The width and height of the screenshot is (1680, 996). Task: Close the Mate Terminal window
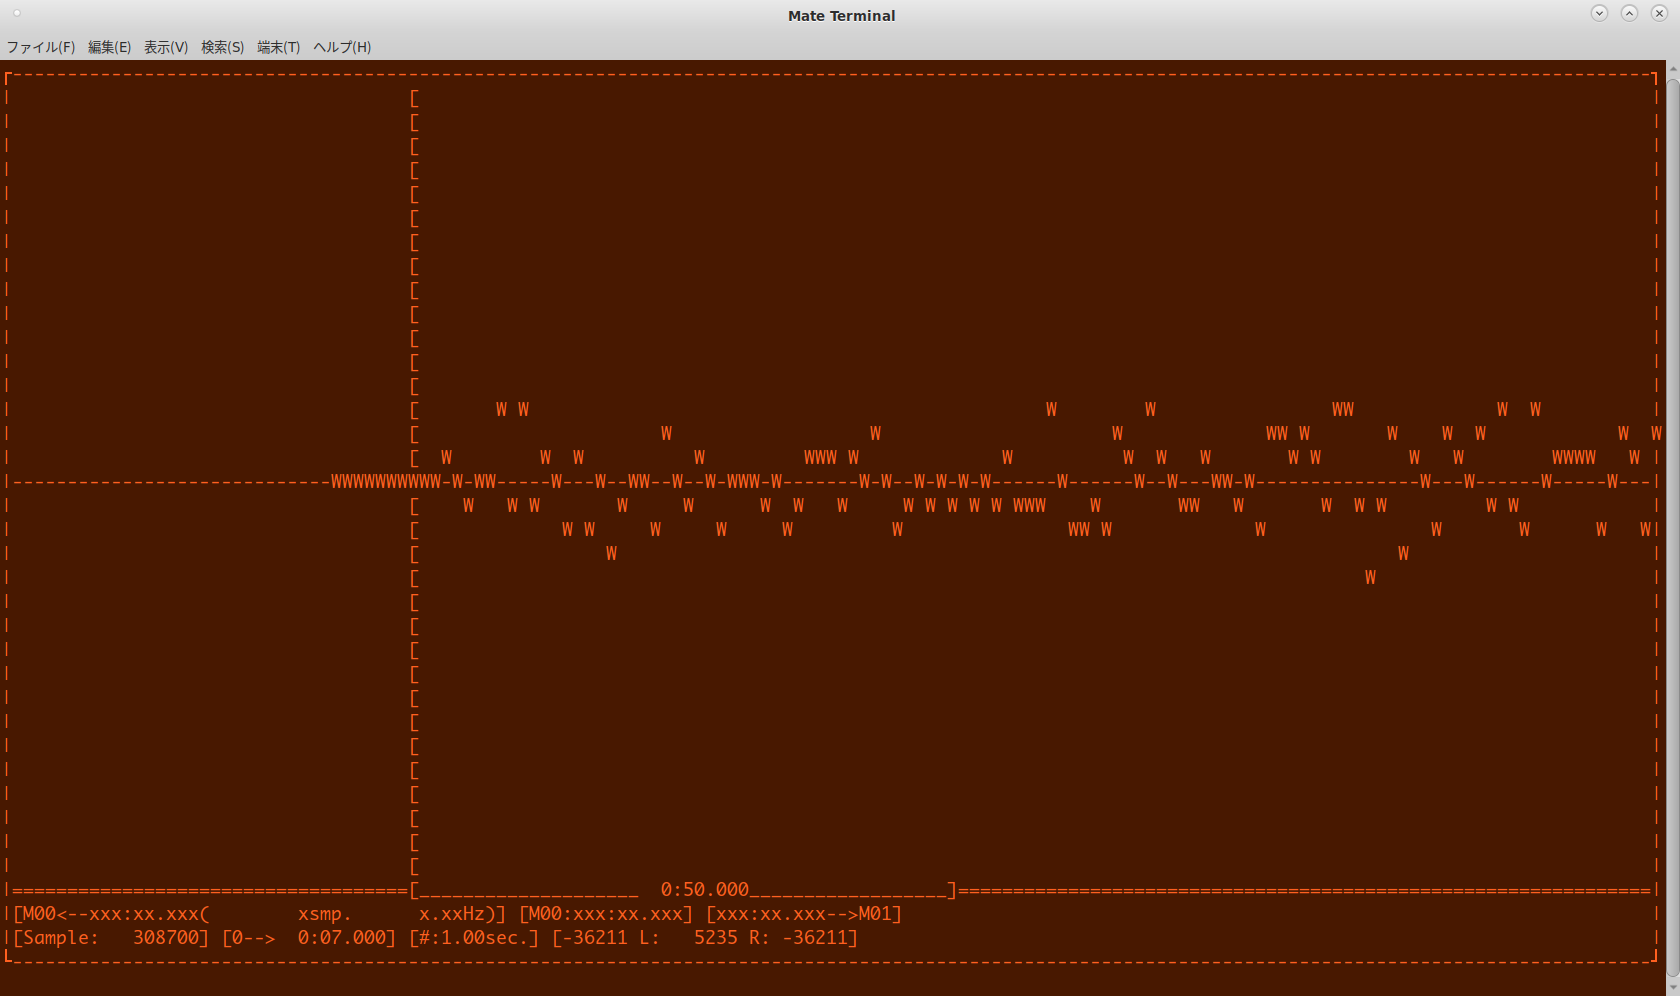[1659, 13]
